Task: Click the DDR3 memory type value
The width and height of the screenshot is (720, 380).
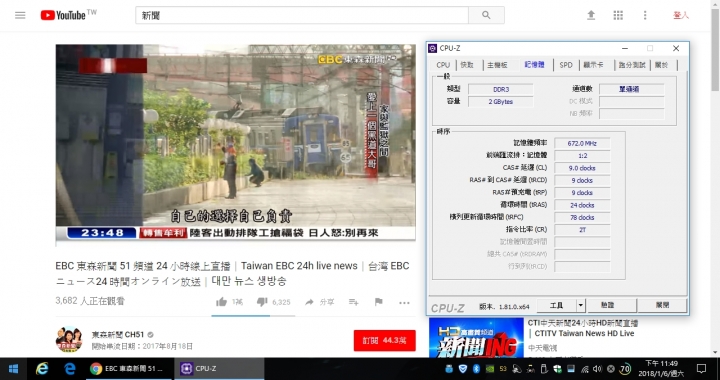Action: pyautogui.click(x=501, y=89)
